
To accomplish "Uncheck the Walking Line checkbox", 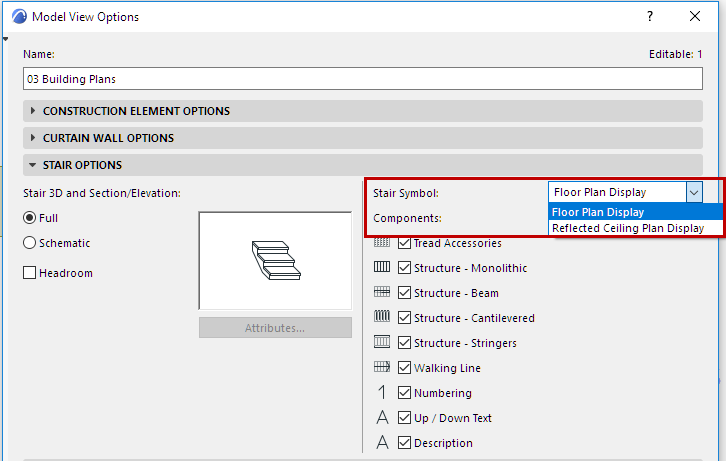I will (405, 368).
